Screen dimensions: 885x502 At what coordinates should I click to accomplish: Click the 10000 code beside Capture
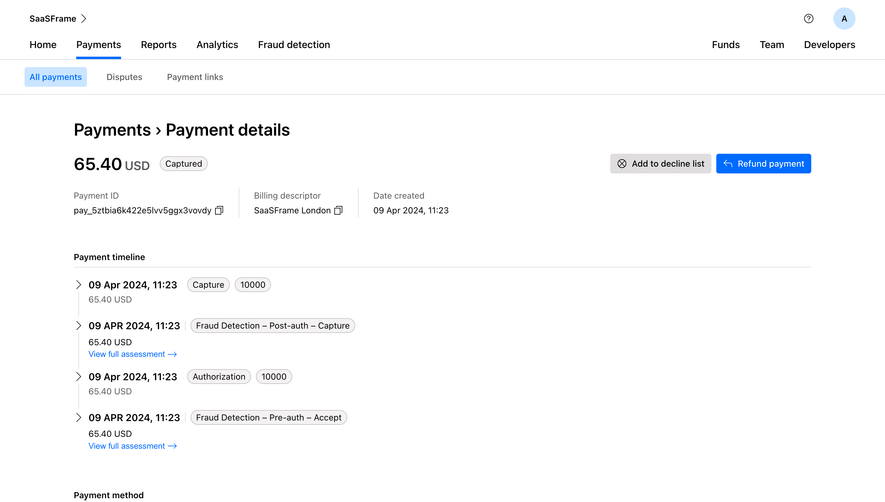point(253,285)
